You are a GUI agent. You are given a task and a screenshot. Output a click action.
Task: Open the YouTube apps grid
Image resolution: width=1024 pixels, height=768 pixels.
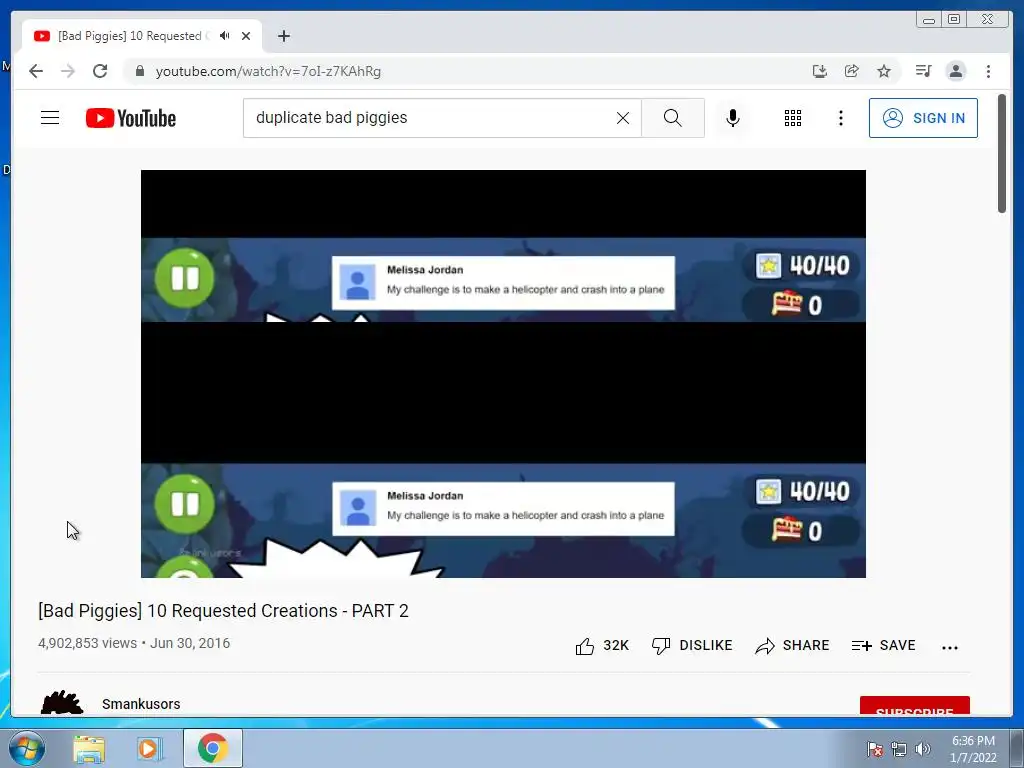coord(793,118)
